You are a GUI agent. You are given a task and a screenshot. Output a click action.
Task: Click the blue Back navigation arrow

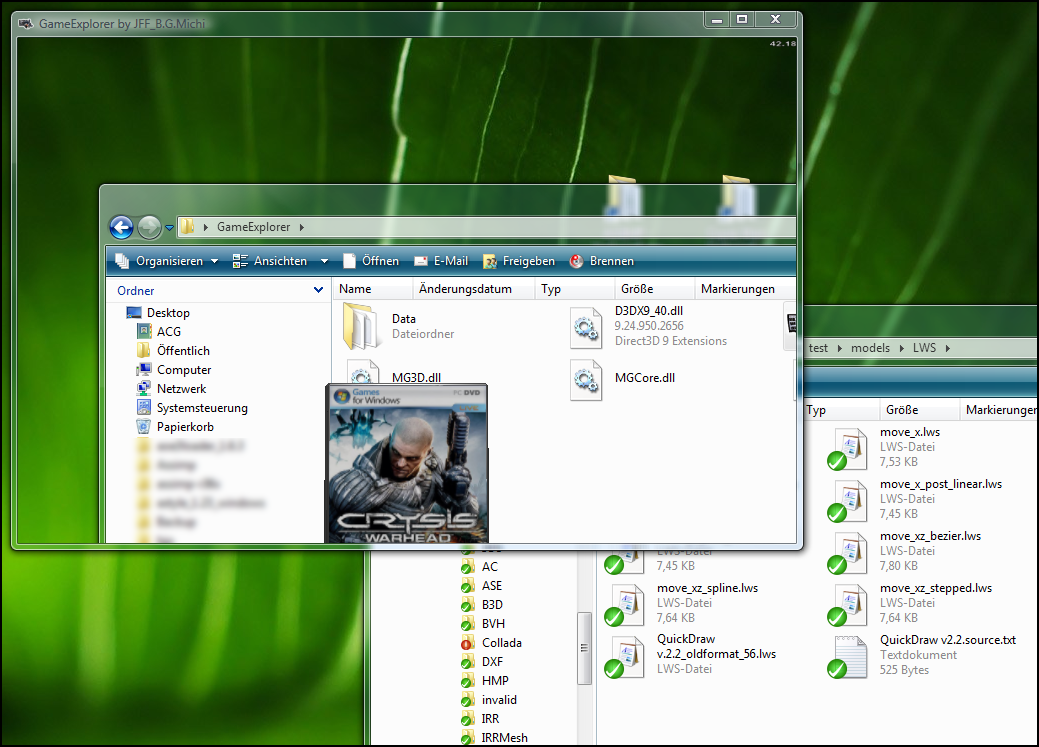click(x=121, y=227)
